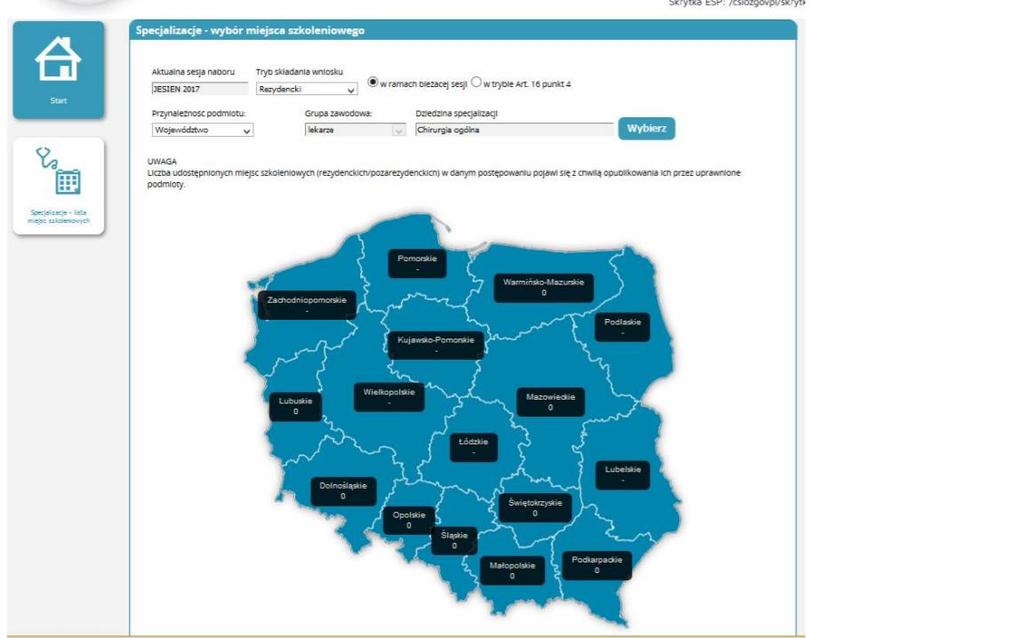The image size is (1024, 638).
Task: Select Lubelskie region label
Action: pyautogui.click(x=622, y=475)
